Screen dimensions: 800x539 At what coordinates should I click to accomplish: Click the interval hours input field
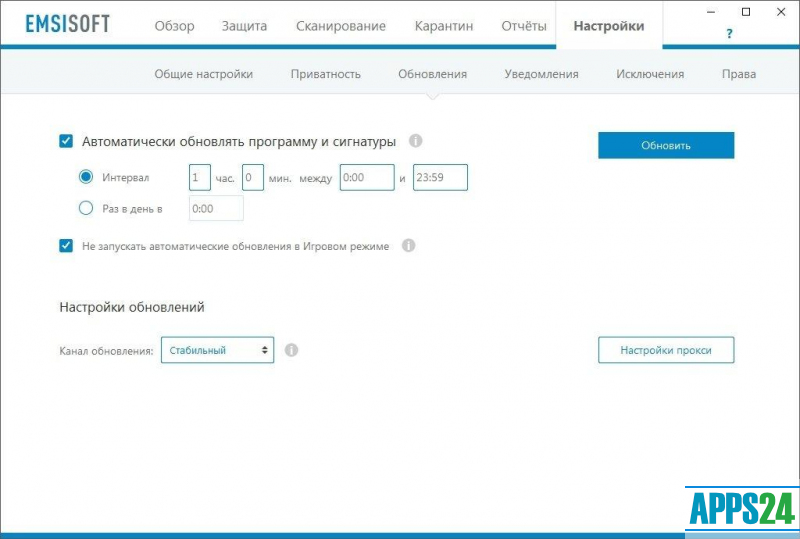(x=200, y=177)
